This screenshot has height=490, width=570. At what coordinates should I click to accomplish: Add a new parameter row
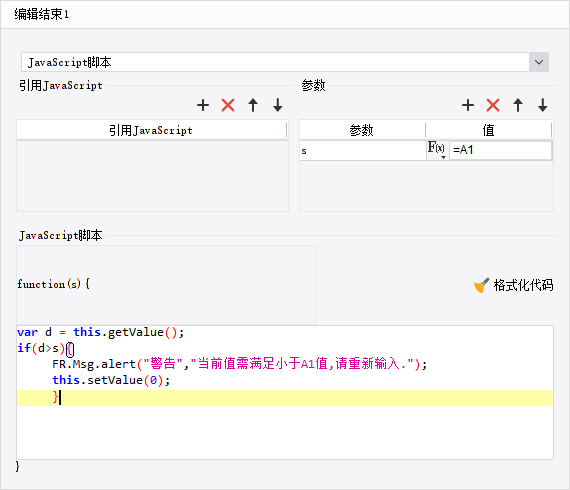click(x=468, y=105)
